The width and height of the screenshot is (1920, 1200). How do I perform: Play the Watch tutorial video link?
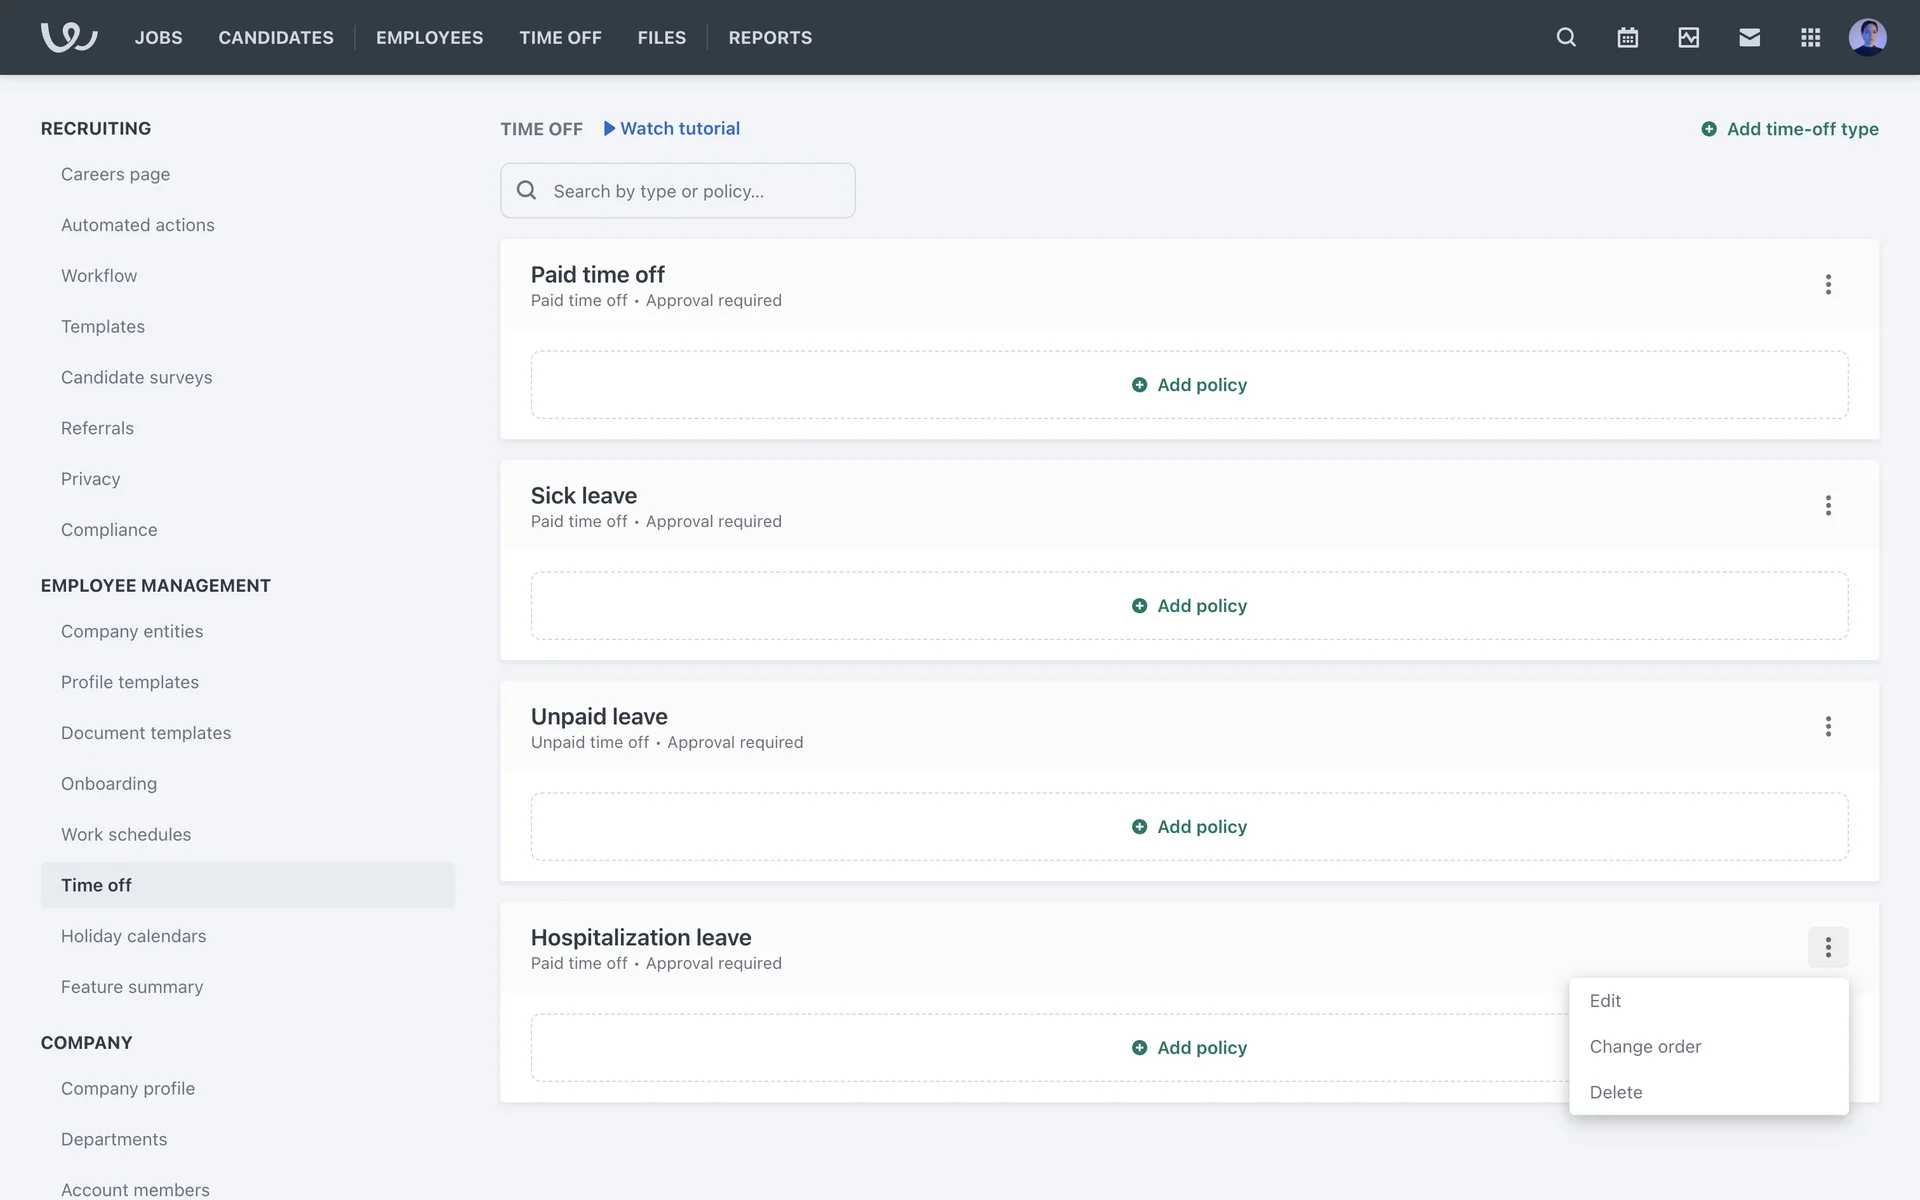672,128
